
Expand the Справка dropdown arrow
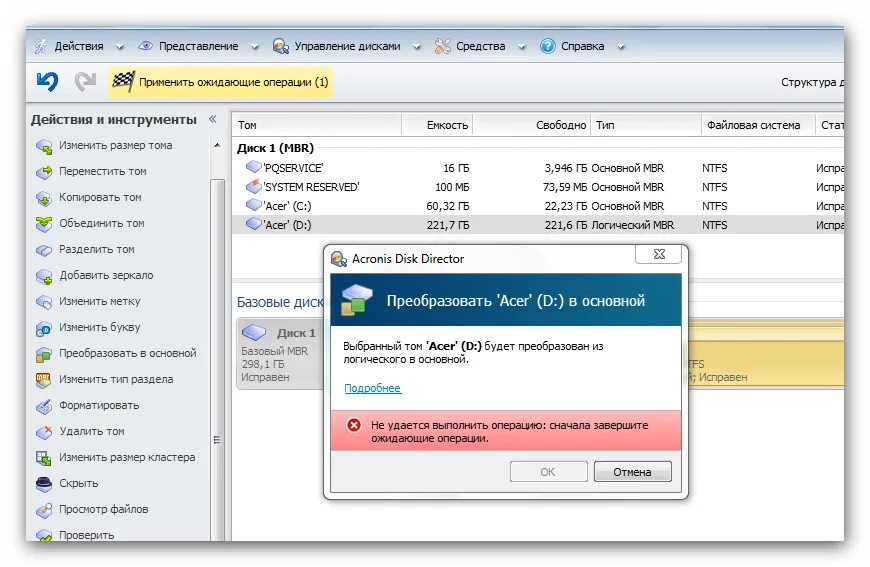(x=621, y=47)
